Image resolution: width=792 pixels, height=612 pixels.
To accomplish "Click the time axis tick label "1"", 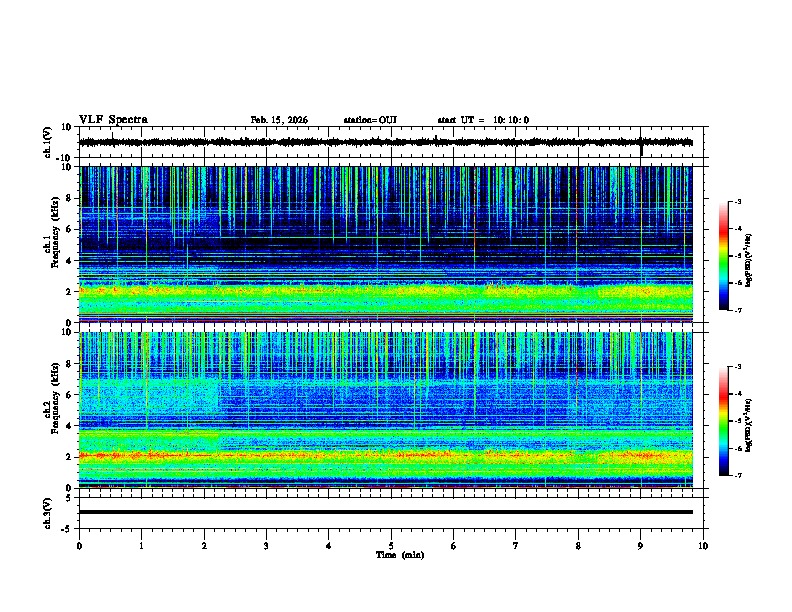I will pos(141,546).
